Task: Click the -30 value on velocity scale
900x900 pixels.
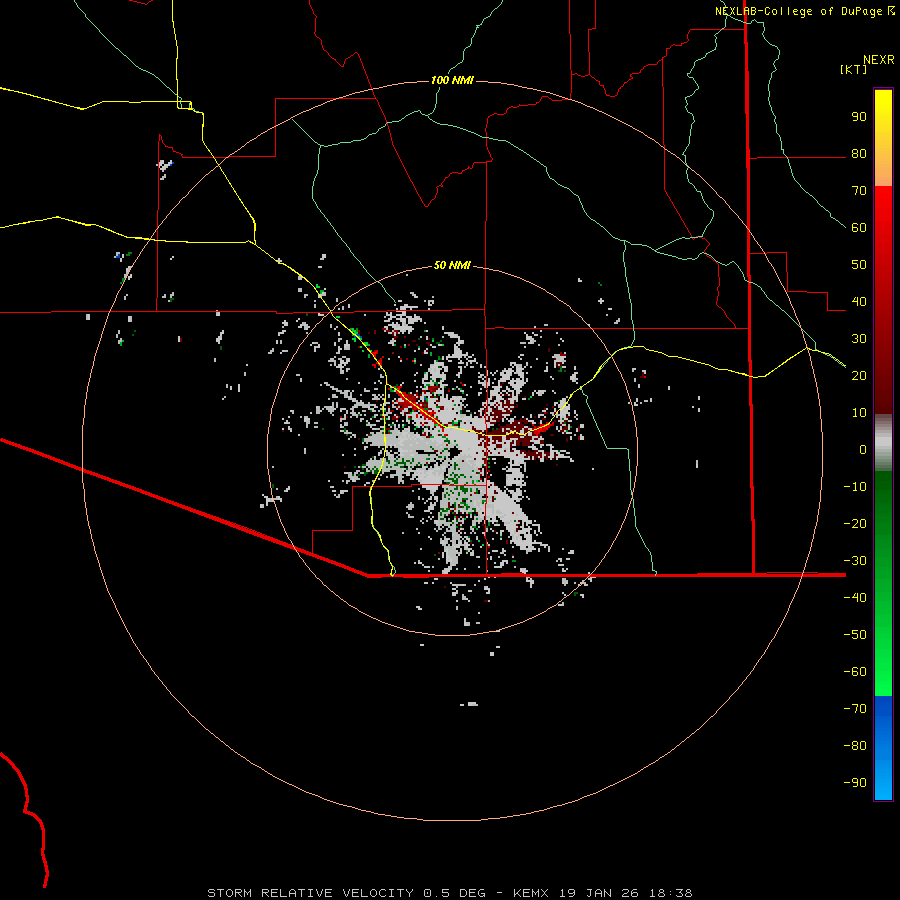Action: [x=855, y=561]
